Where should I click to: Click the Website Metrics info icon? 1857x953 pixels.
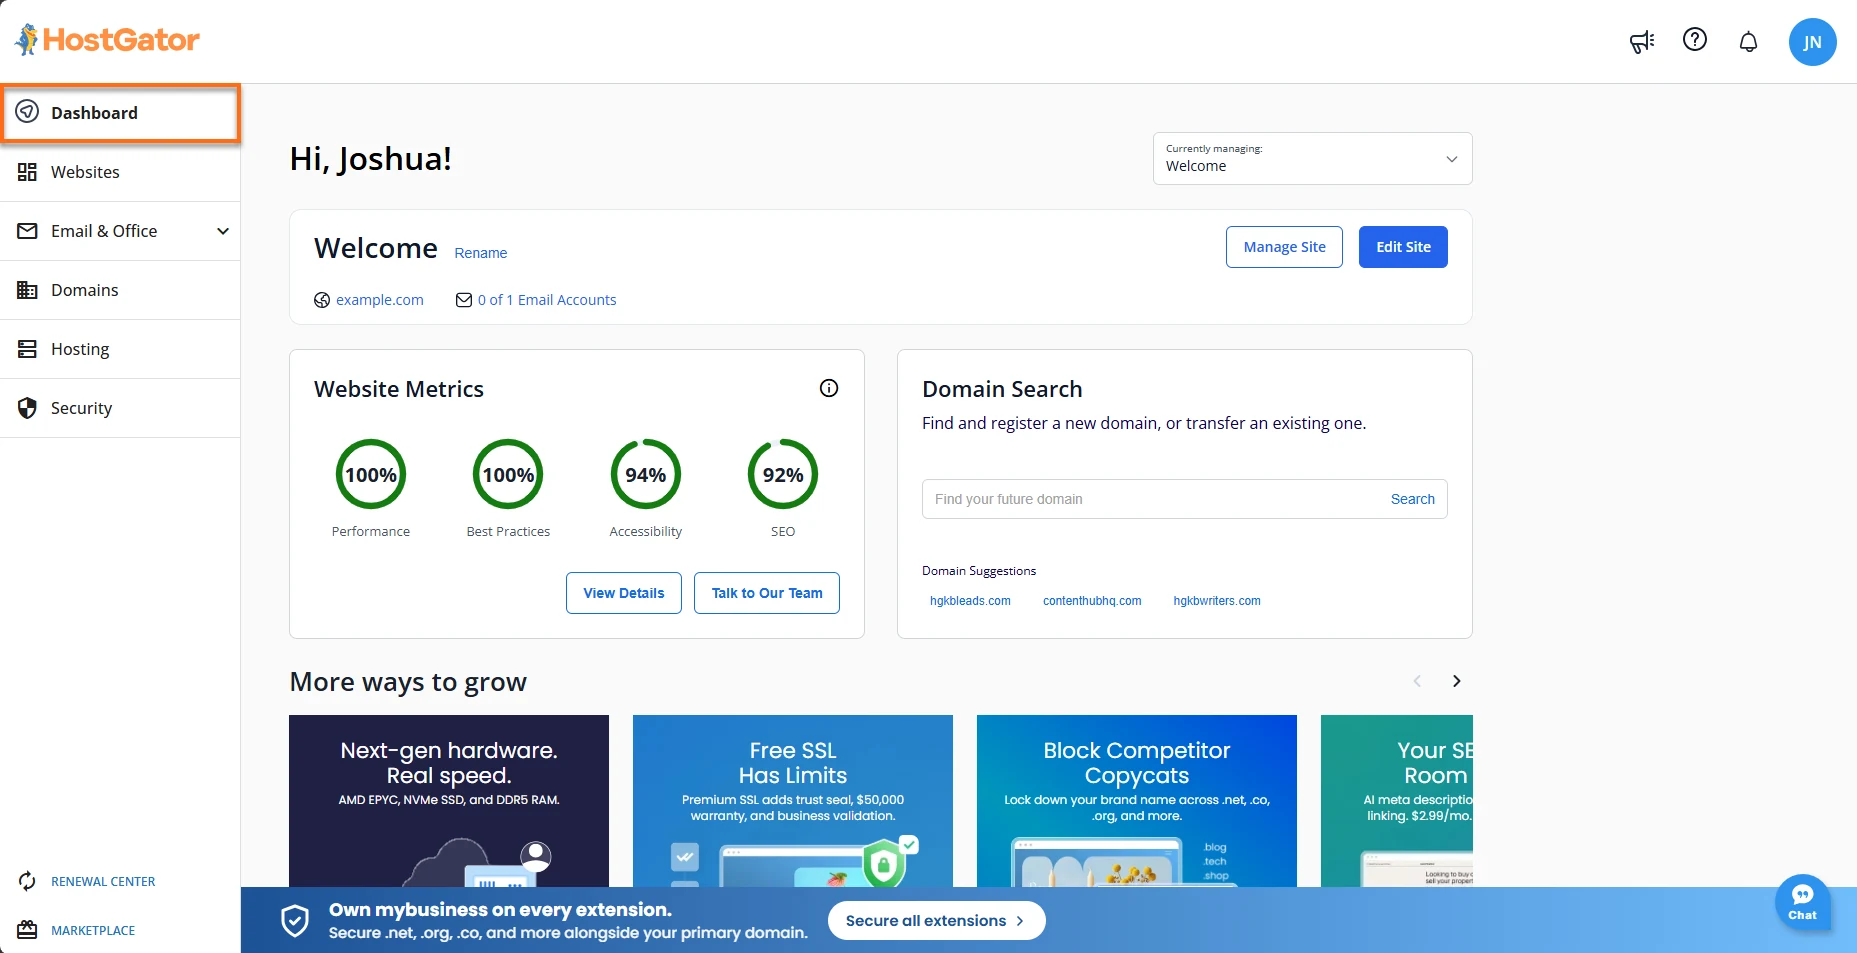click(829, 388)
